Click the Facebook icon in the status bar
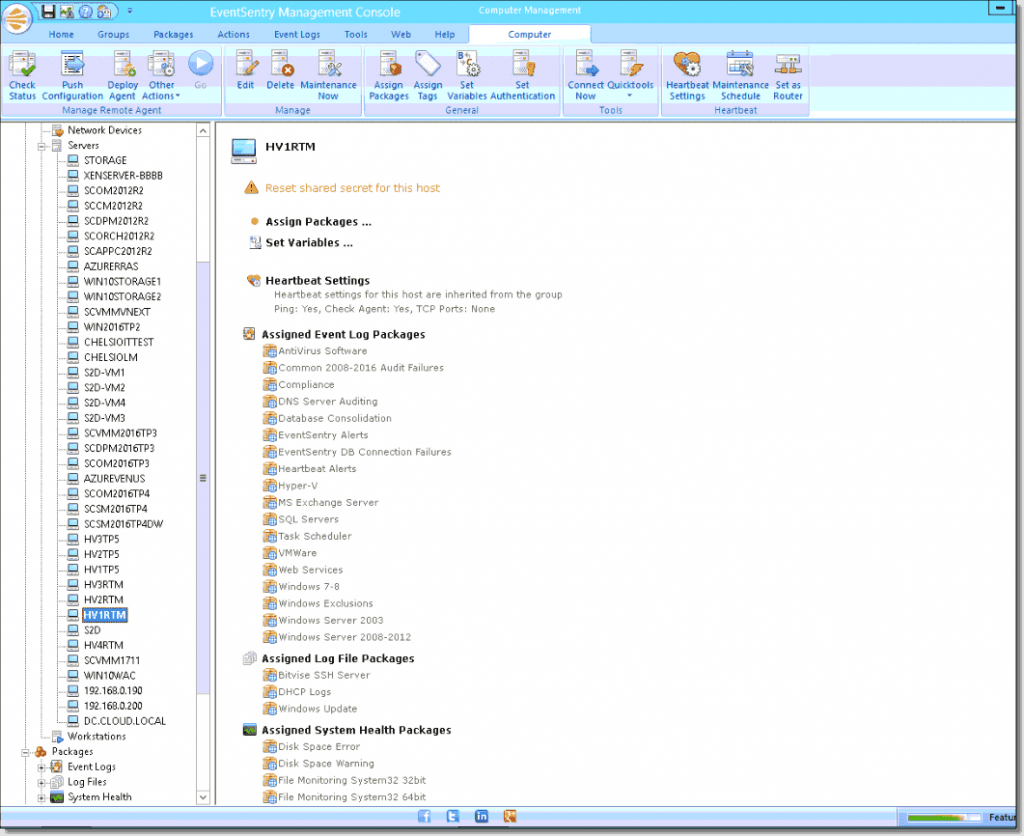Viewport: 1024px width, 836px height. (x=424, y=816)
